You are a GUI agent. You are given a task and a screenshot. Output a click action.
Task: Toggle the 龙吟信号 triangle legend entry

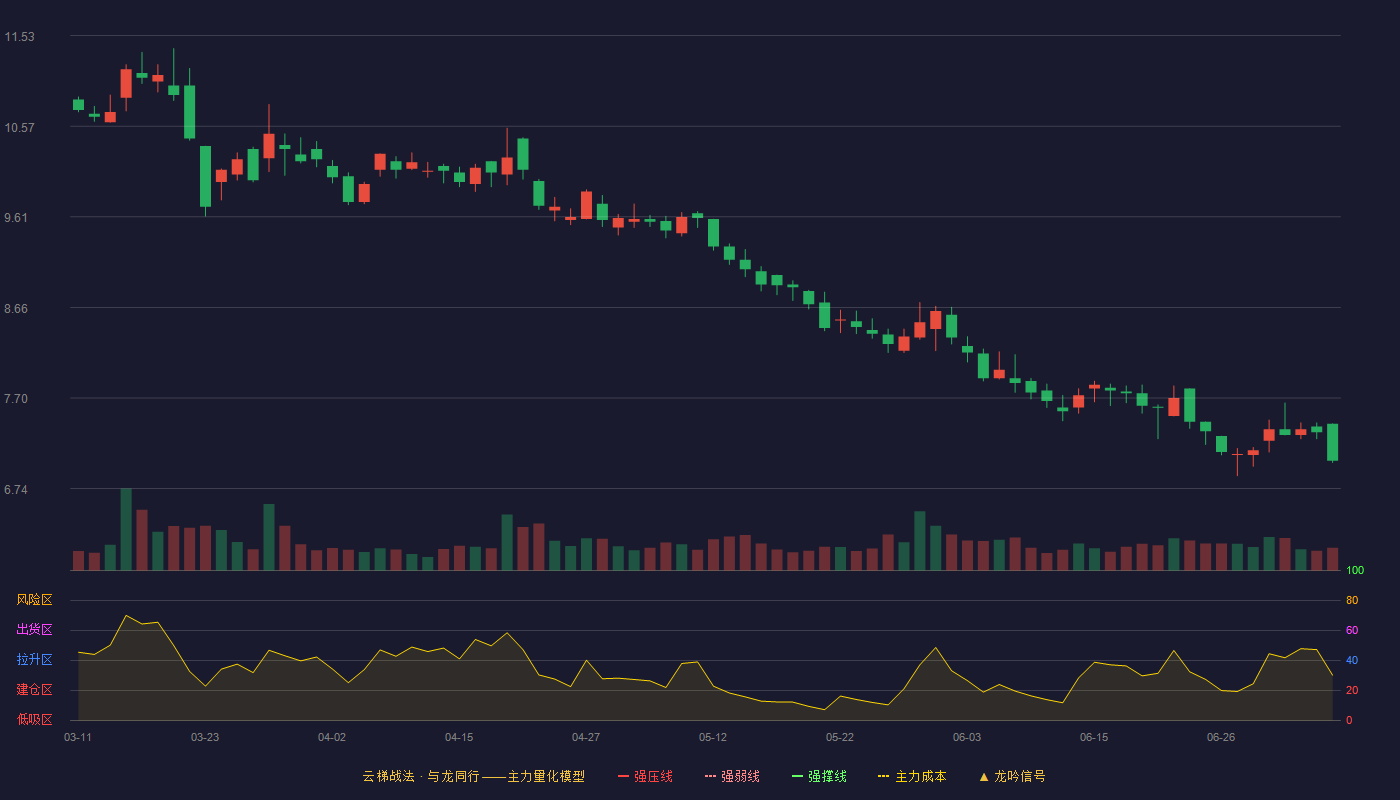click(x=1011, y=776)
